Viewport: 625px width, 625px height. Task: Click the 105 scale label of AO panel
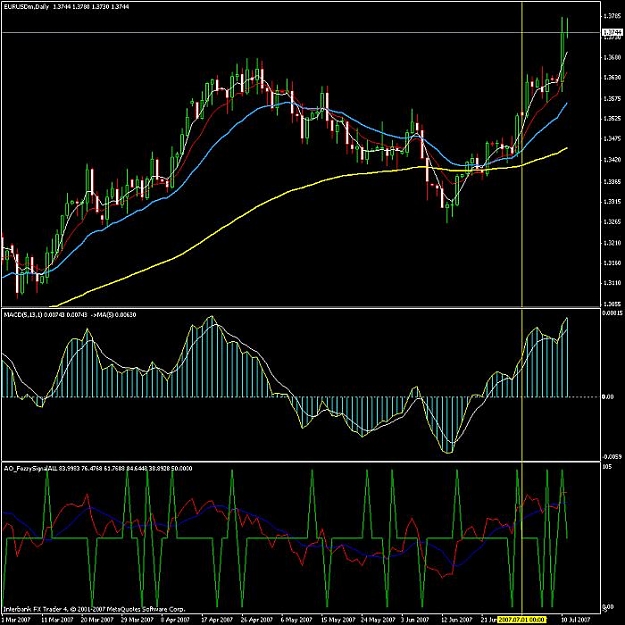point(607,468)
